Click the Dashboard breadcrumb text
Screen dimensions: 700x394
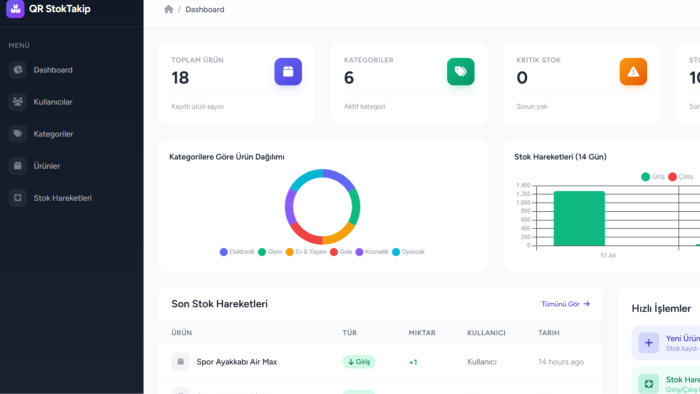205,9
